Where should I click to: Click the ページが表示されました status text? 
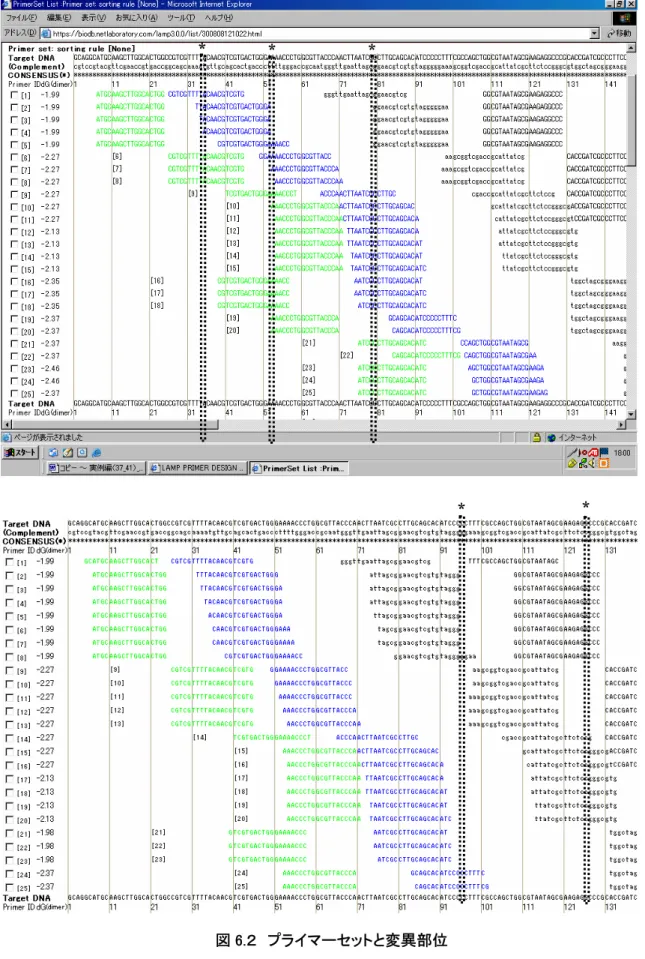point(48,438)
